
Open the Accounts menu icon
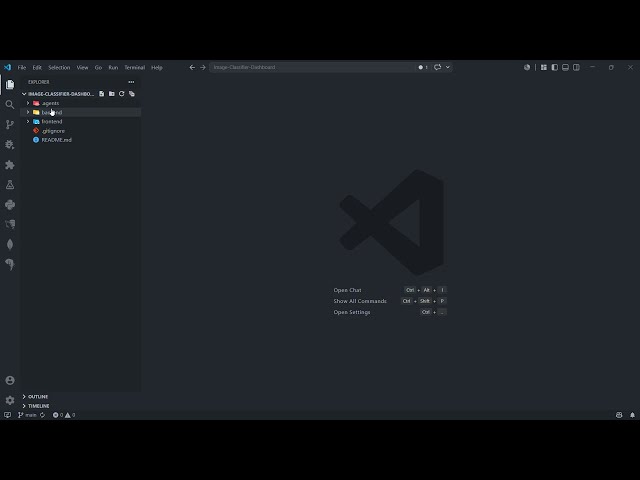click(10, 380)
